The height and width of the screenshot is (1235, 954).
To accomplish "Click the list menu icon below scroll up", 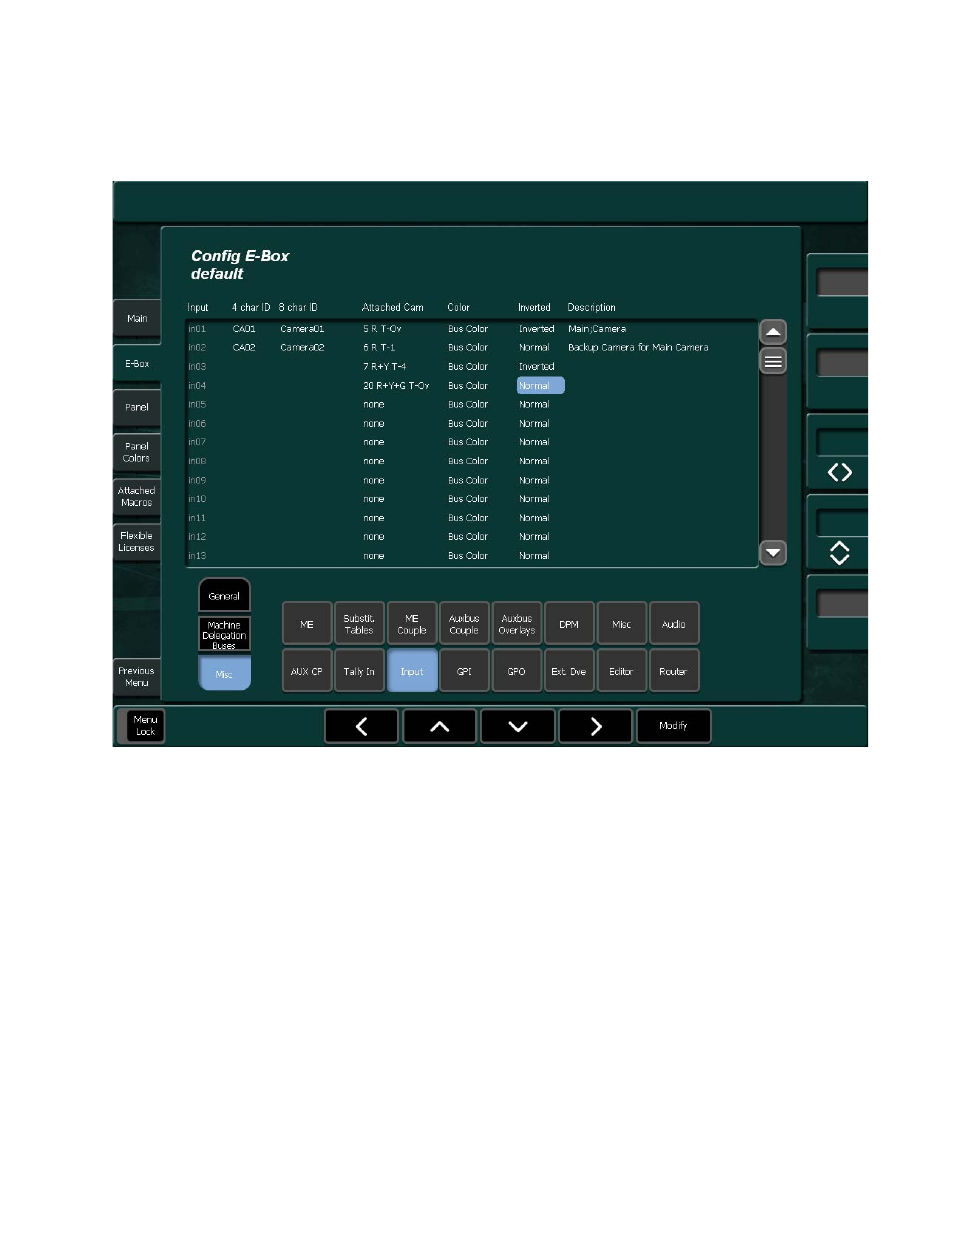I will tap(773, 361).
